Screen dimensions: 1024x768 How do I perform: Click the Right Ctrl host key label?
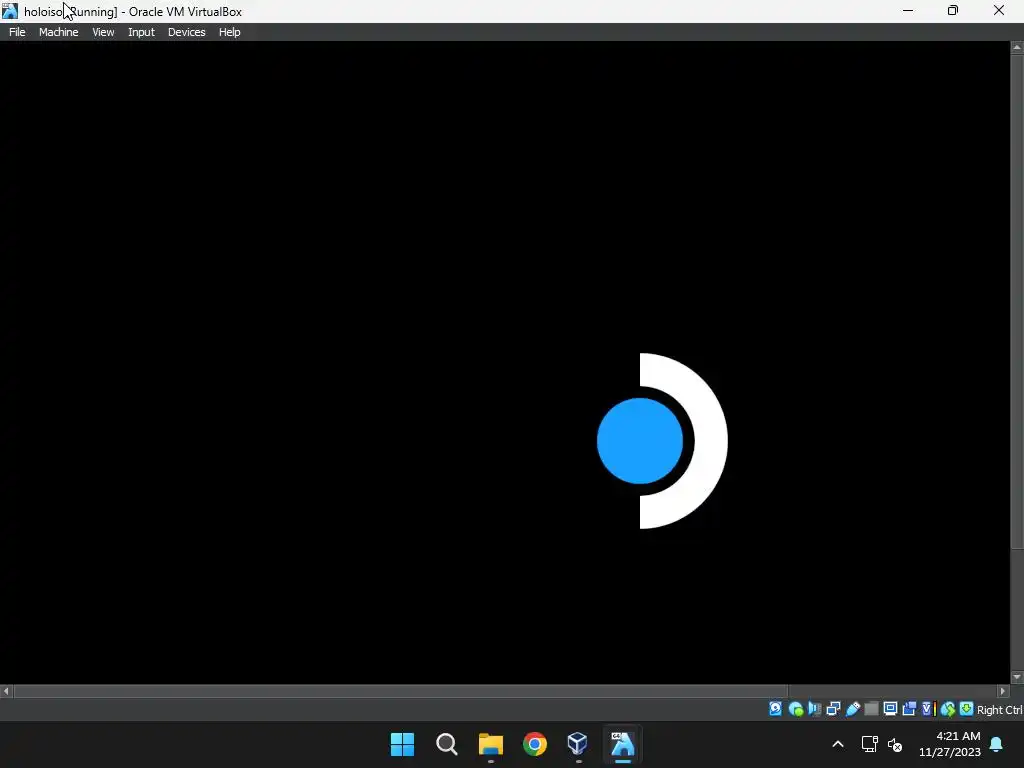point(999,710)
